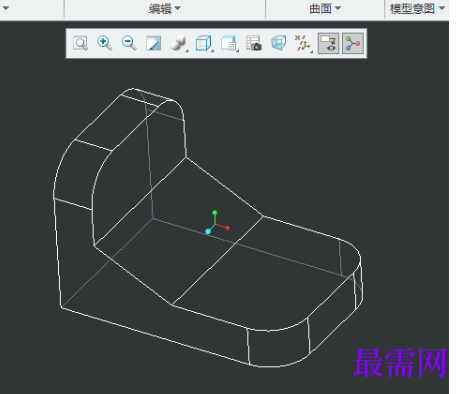
Task: Open Display Style shaded spheres icon
Action: tap(179, 43)
